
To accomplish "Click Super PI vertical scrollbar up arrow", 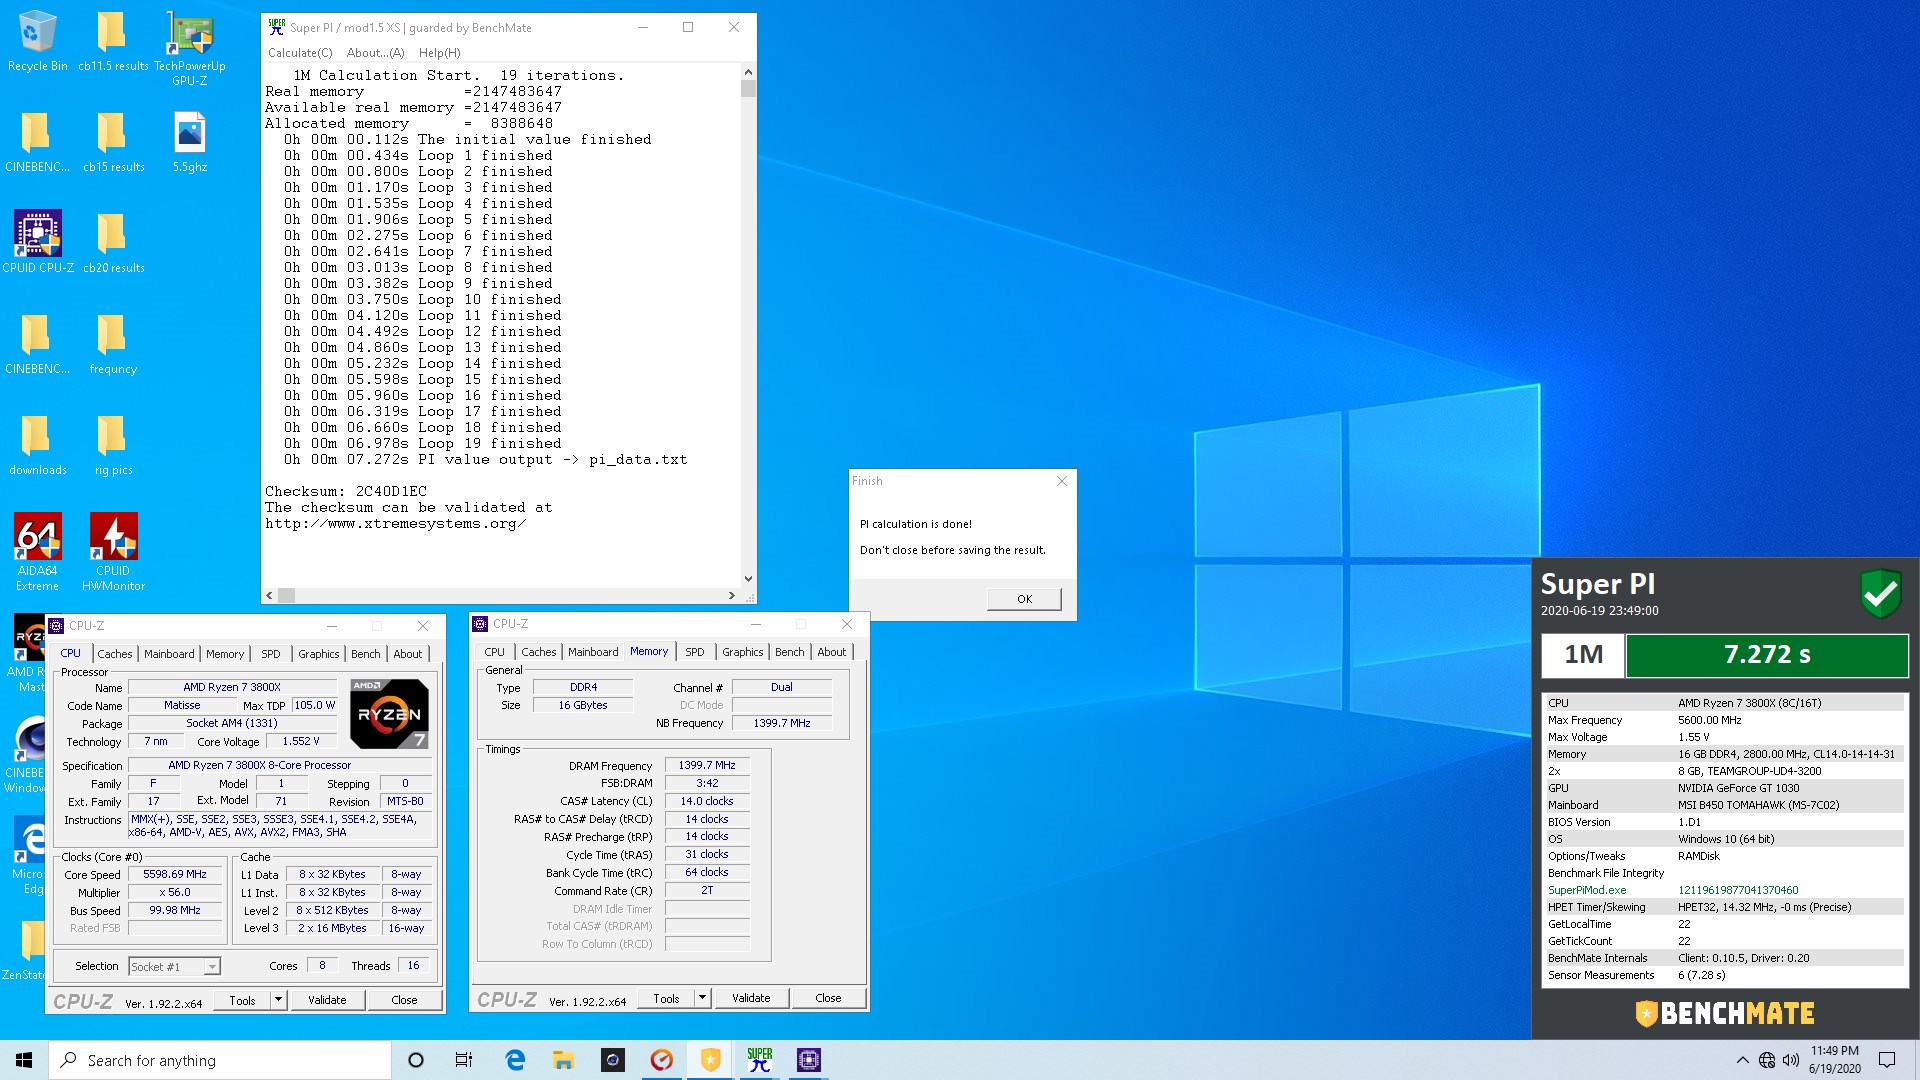I will tap(748, 73).
